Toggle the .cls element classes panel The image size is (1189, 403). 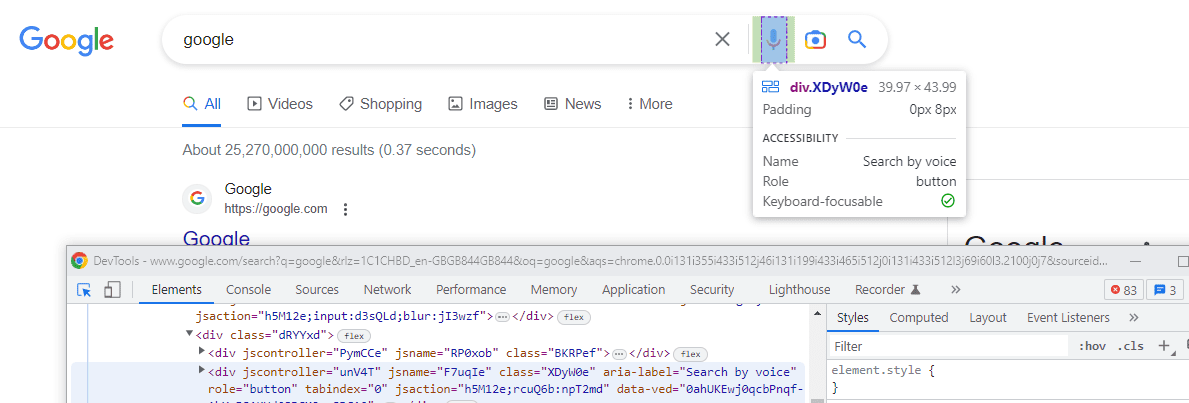[x=1130, y=346]
